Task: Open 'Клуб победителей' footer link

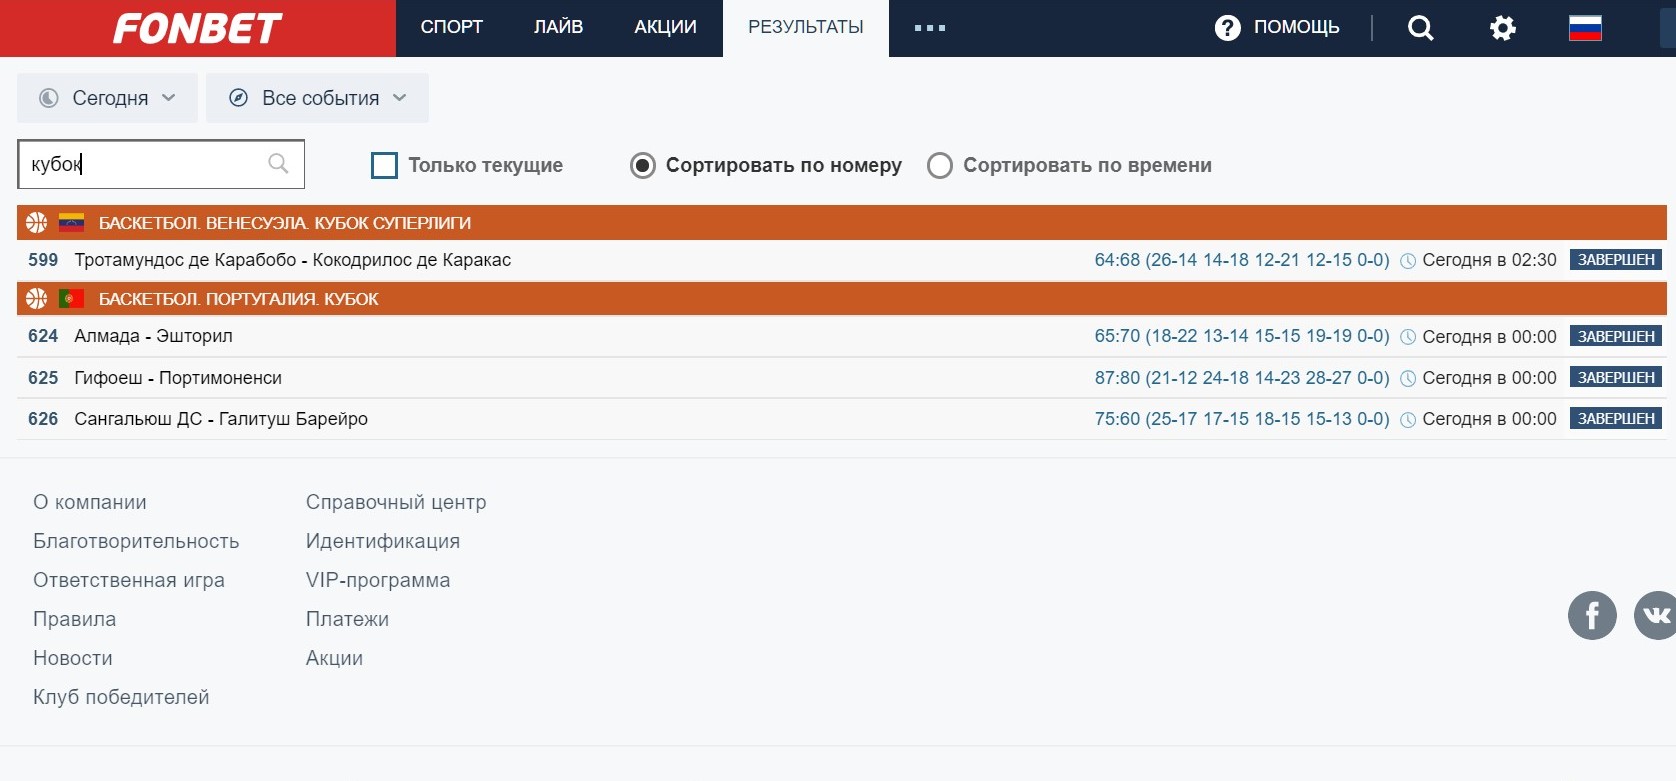Action: 121,697
